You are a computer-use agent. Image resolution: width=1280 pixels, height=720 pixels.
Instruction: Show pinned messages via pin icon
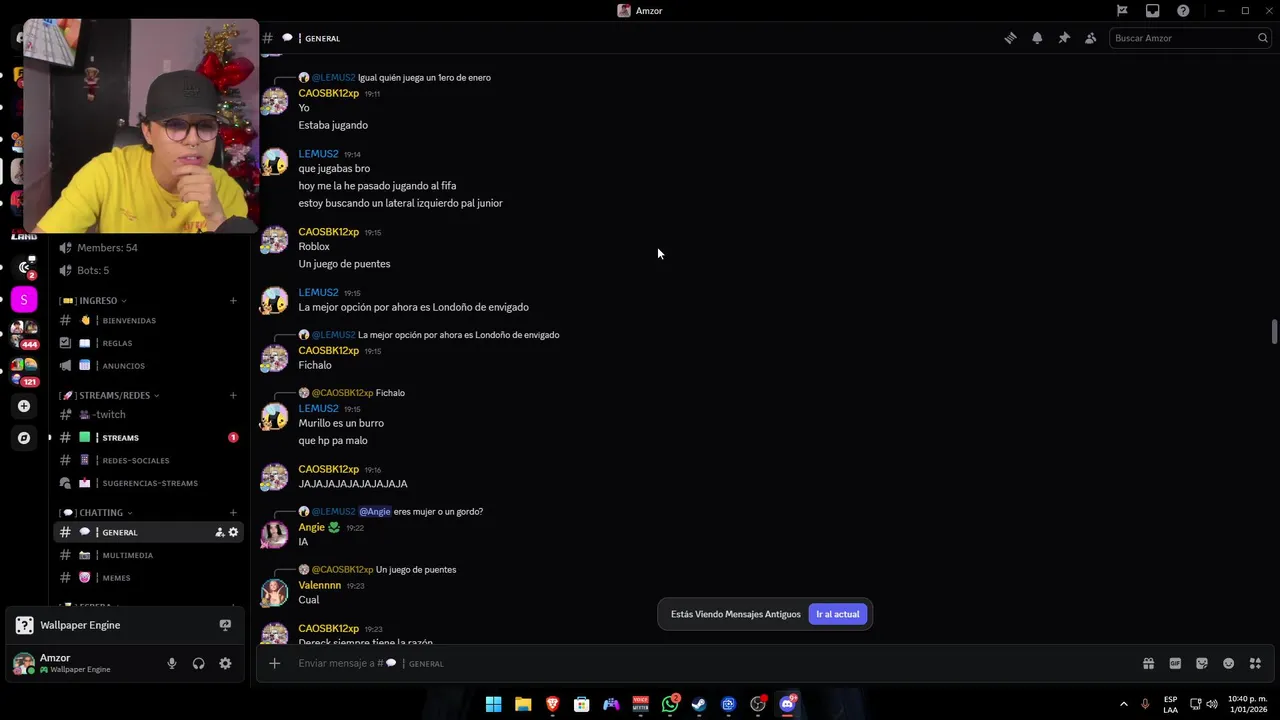click(1064, 38)
